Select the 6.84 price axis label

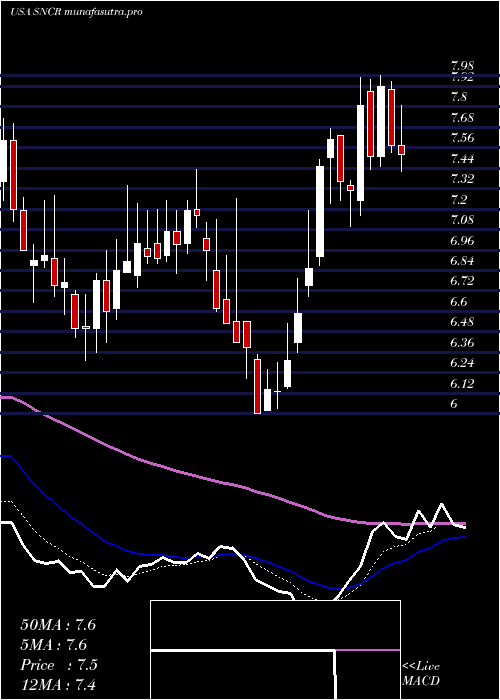click(x=462, y=261)
